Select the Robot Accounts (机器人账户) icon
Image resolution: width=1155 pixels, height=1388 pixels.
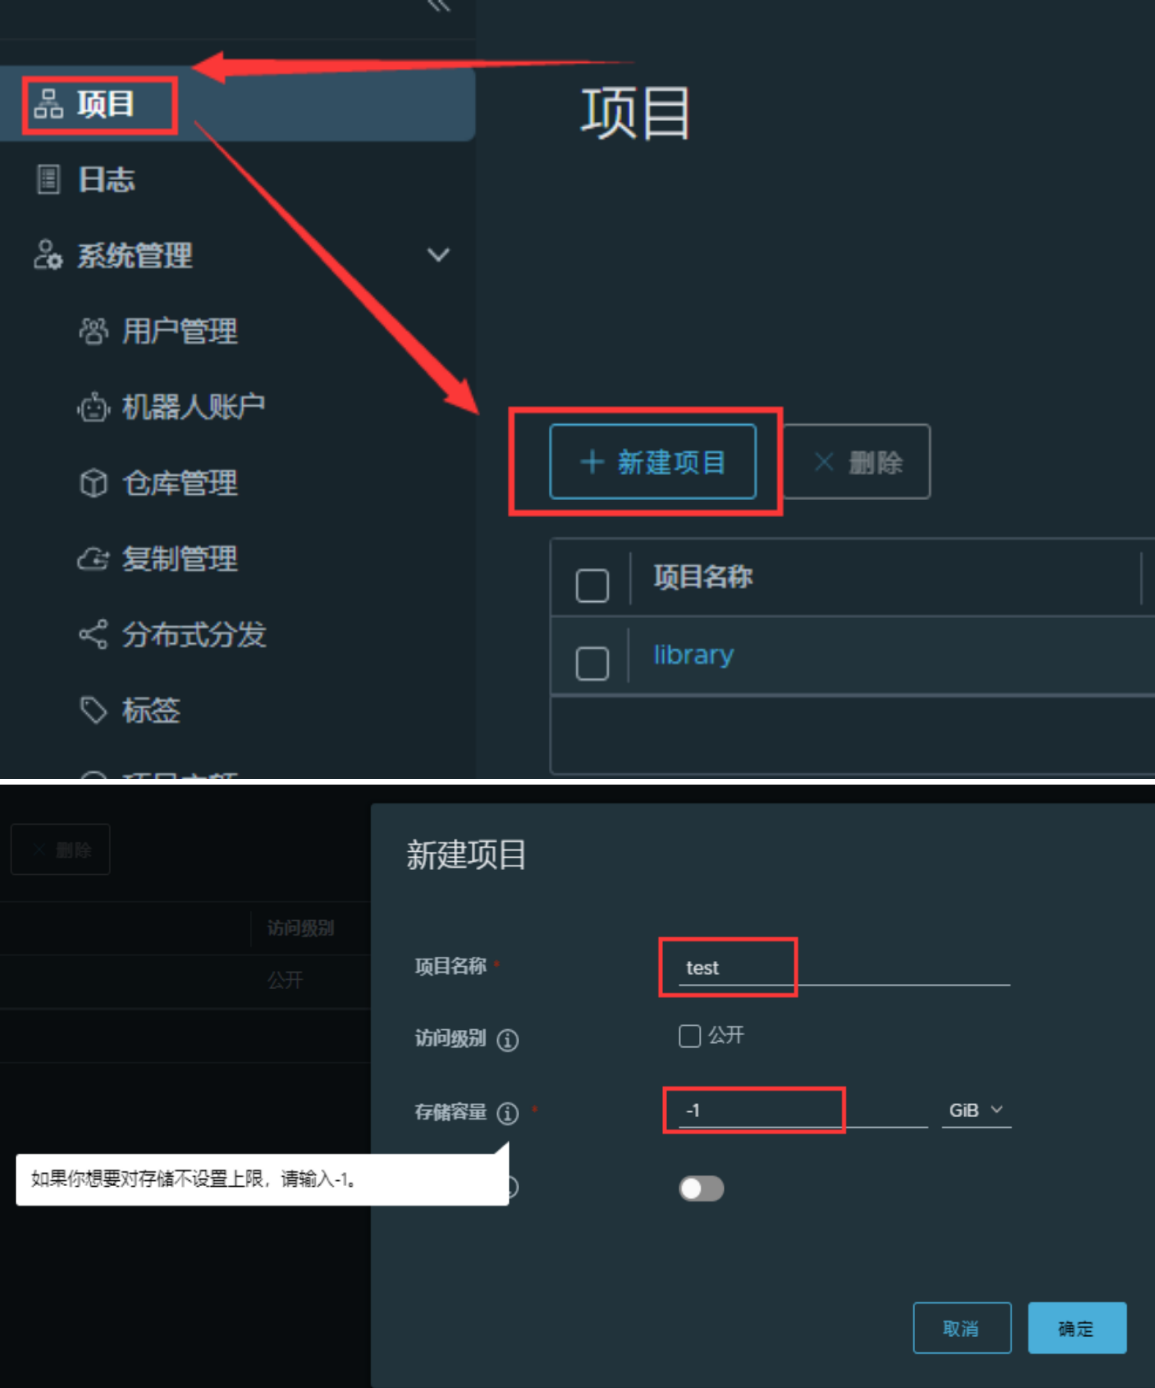click(93, 407)
